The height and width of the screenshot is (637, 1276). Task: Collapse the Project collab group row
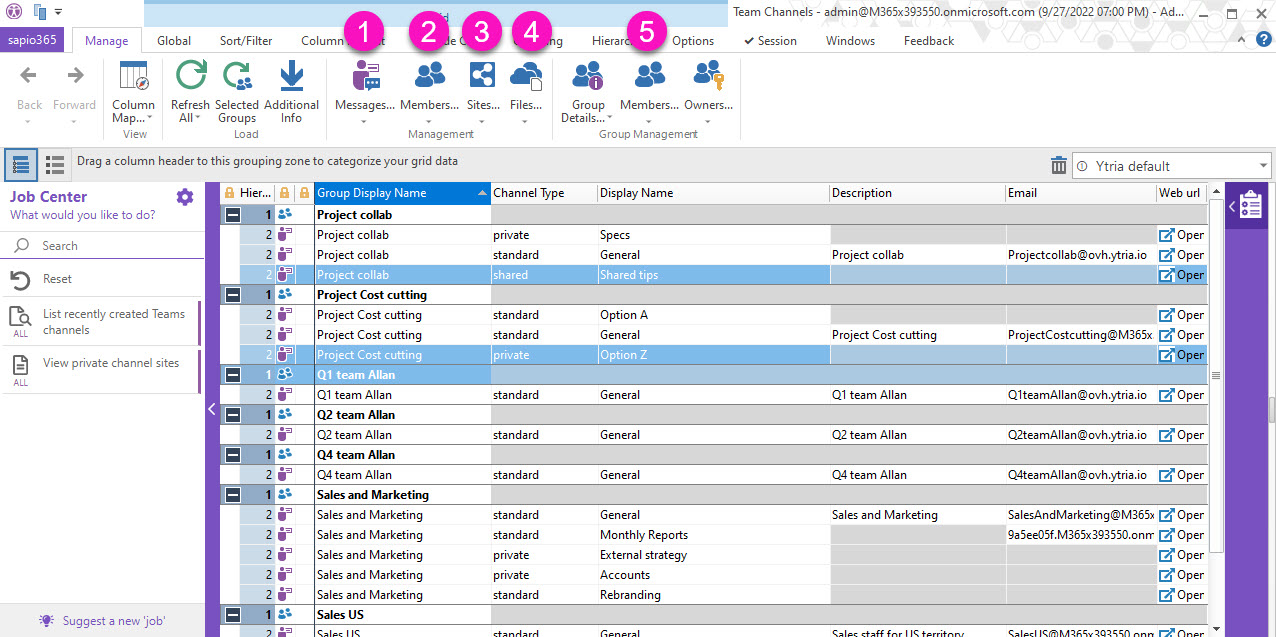(232, 215)
